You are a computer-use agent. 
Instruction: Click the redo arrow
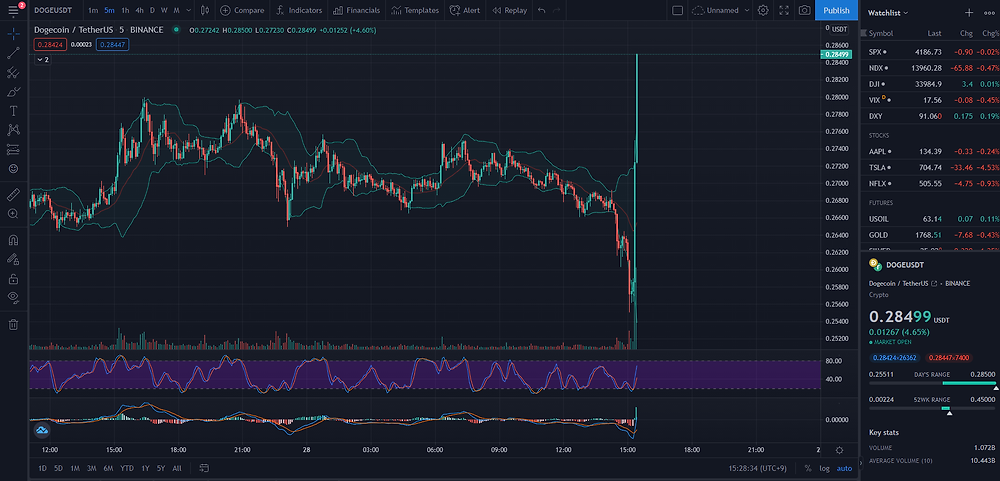coord(557,10)
